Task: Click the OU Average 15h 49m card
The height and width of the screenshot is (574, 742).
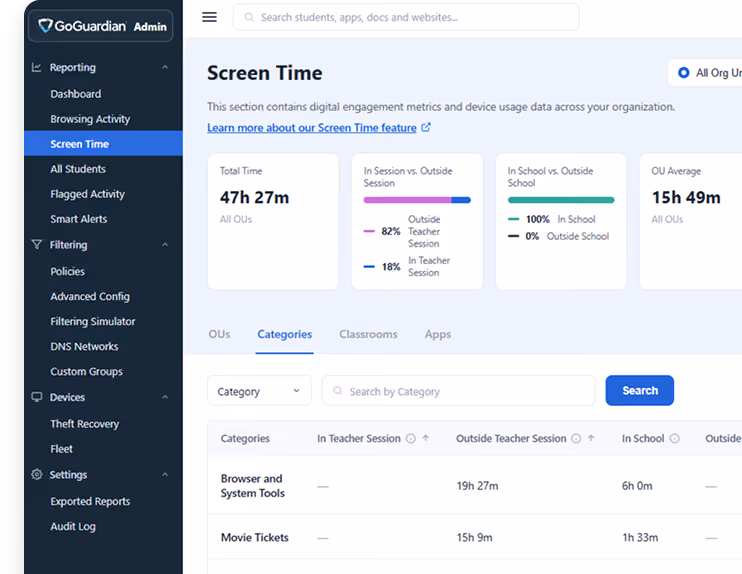Action: point(691,221)
